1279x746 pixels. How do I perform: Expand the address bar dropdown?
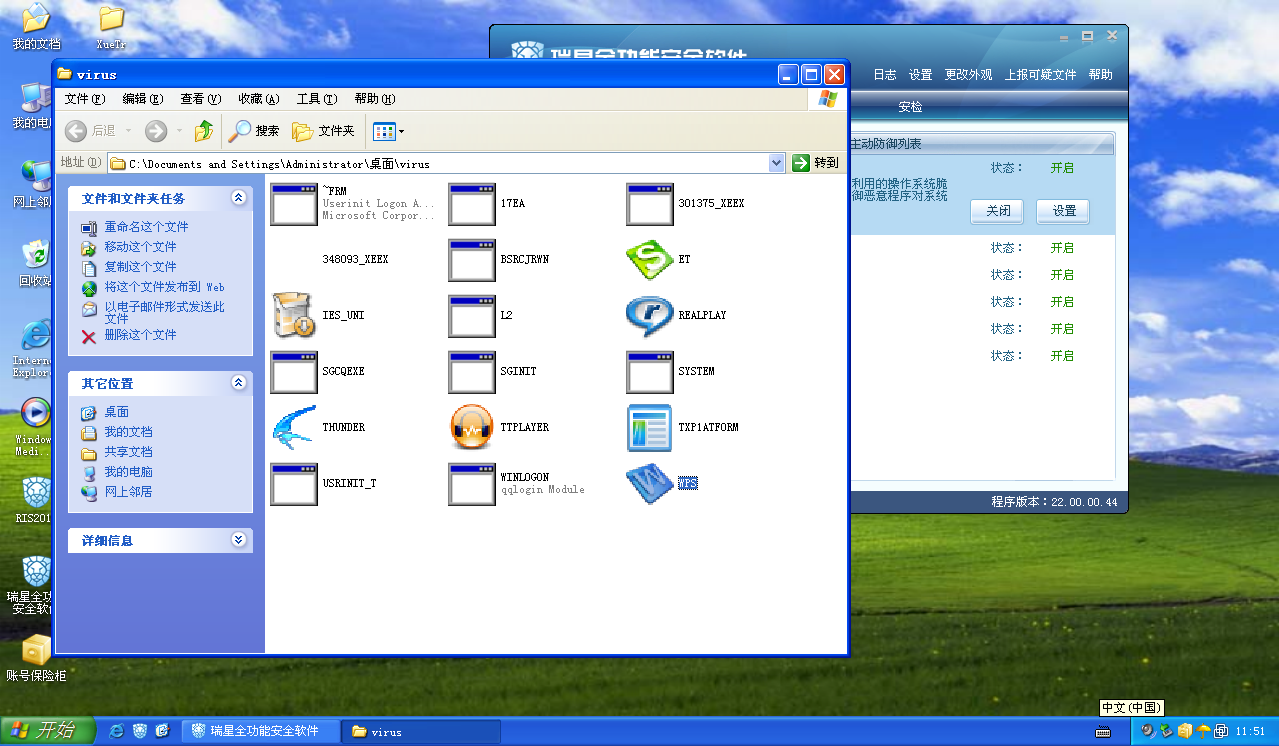coord(777,163)
